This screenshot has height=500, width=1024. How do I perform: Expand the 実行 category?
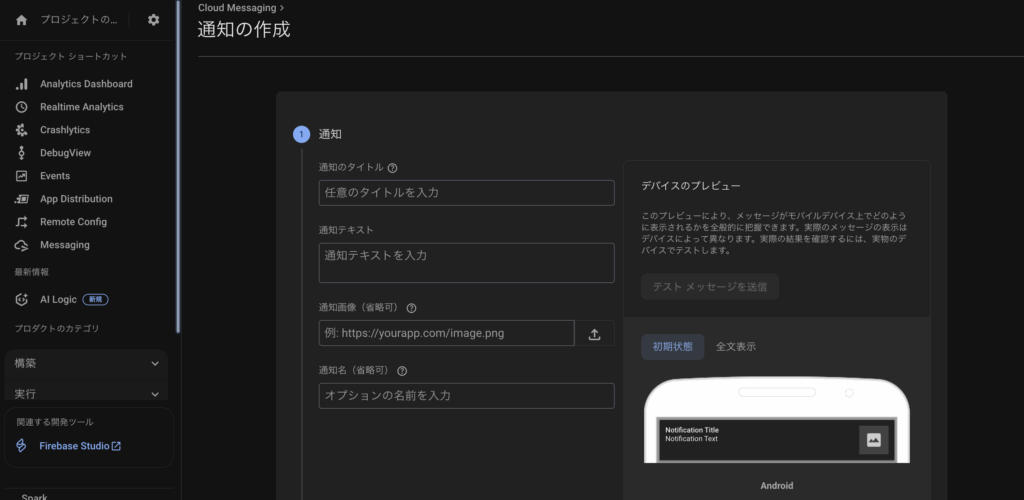(85, 394)
